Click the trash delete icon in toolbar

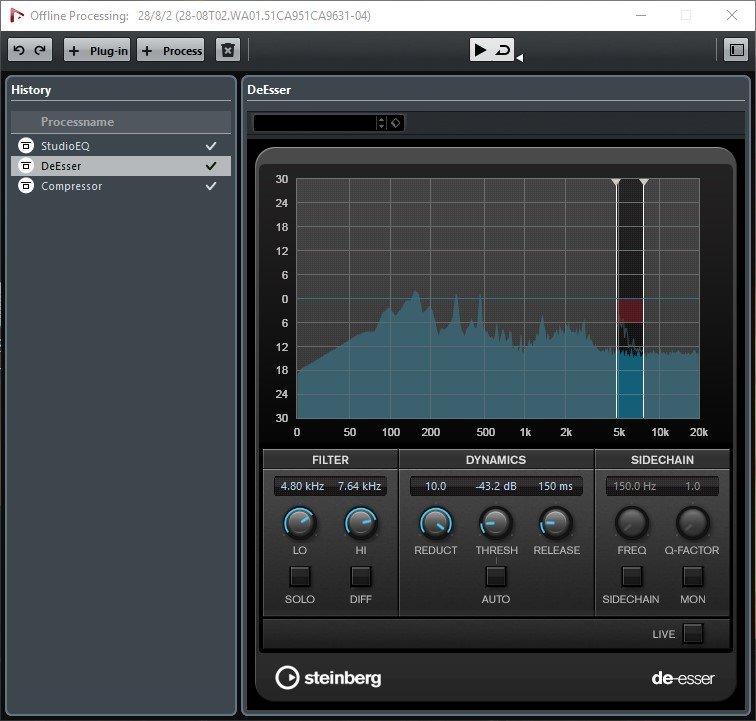[x=228, y=50]
